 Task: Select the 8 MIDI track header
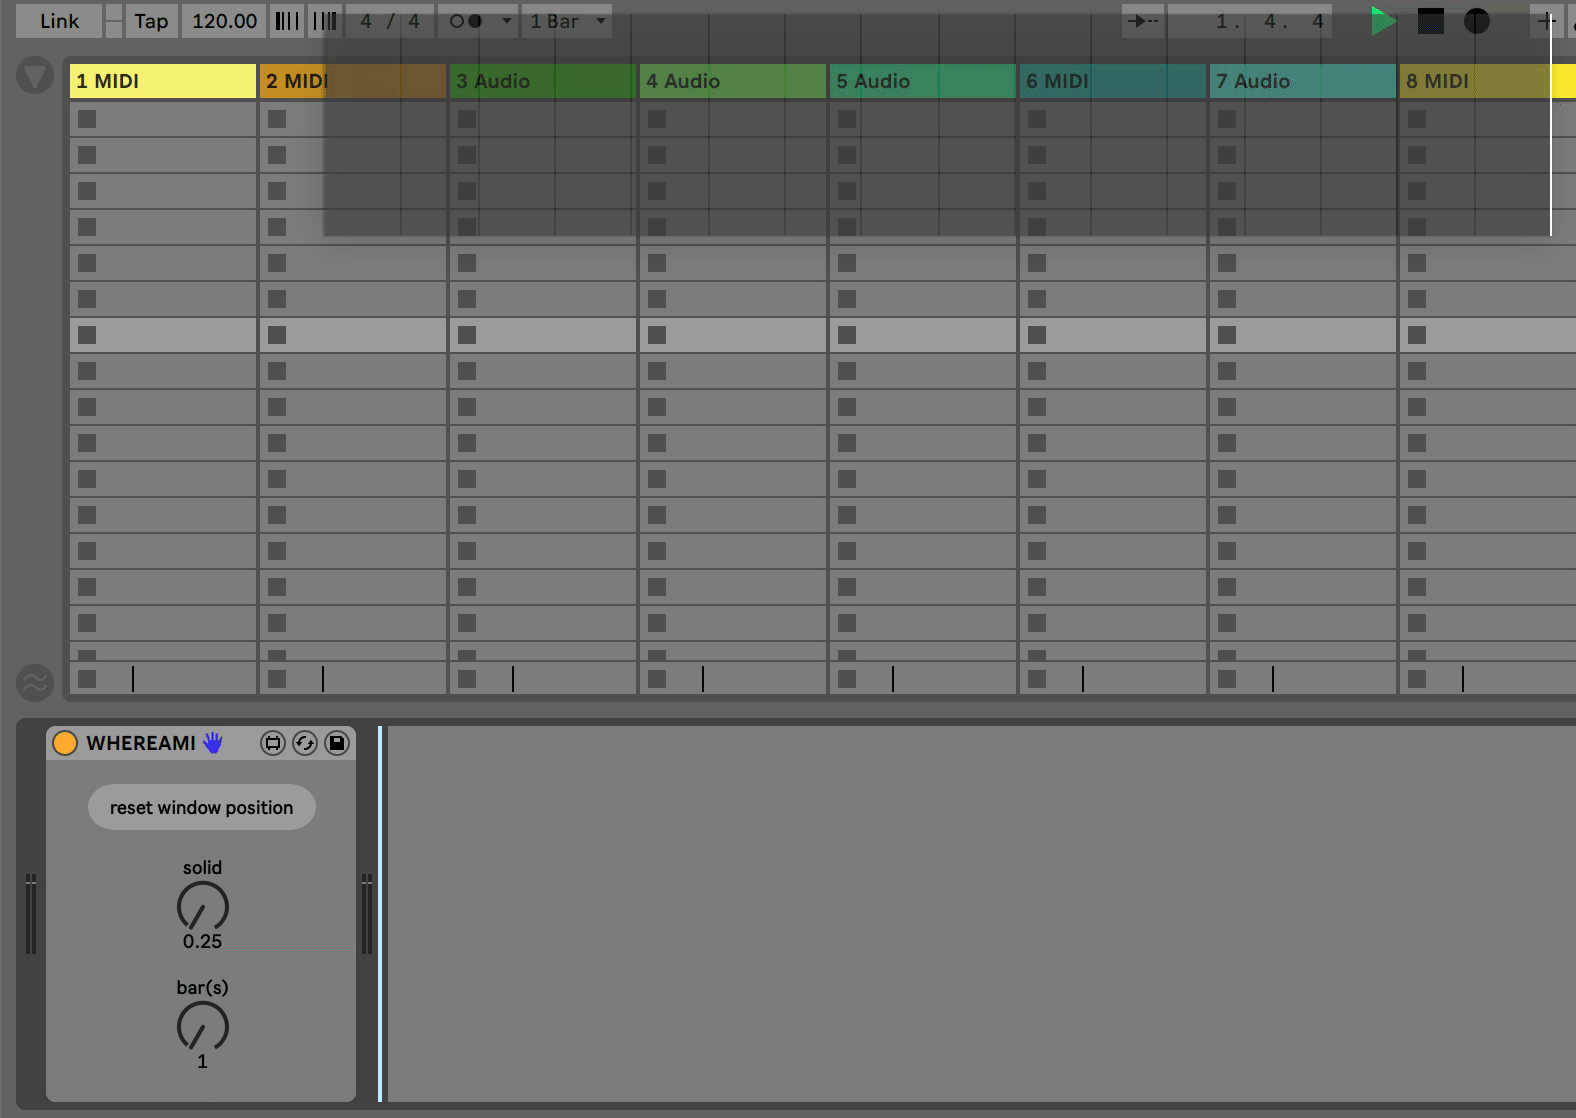pos(1488,81)
